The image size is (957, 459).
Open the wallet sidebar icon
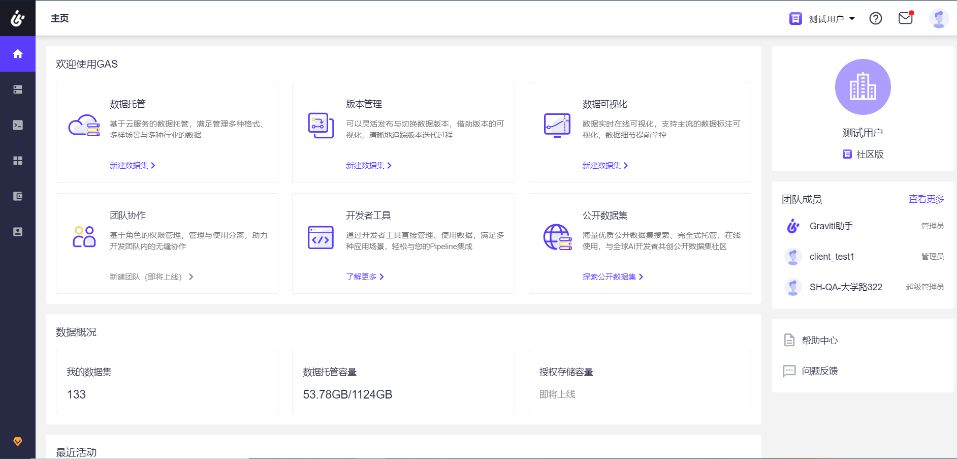[17, 196]
